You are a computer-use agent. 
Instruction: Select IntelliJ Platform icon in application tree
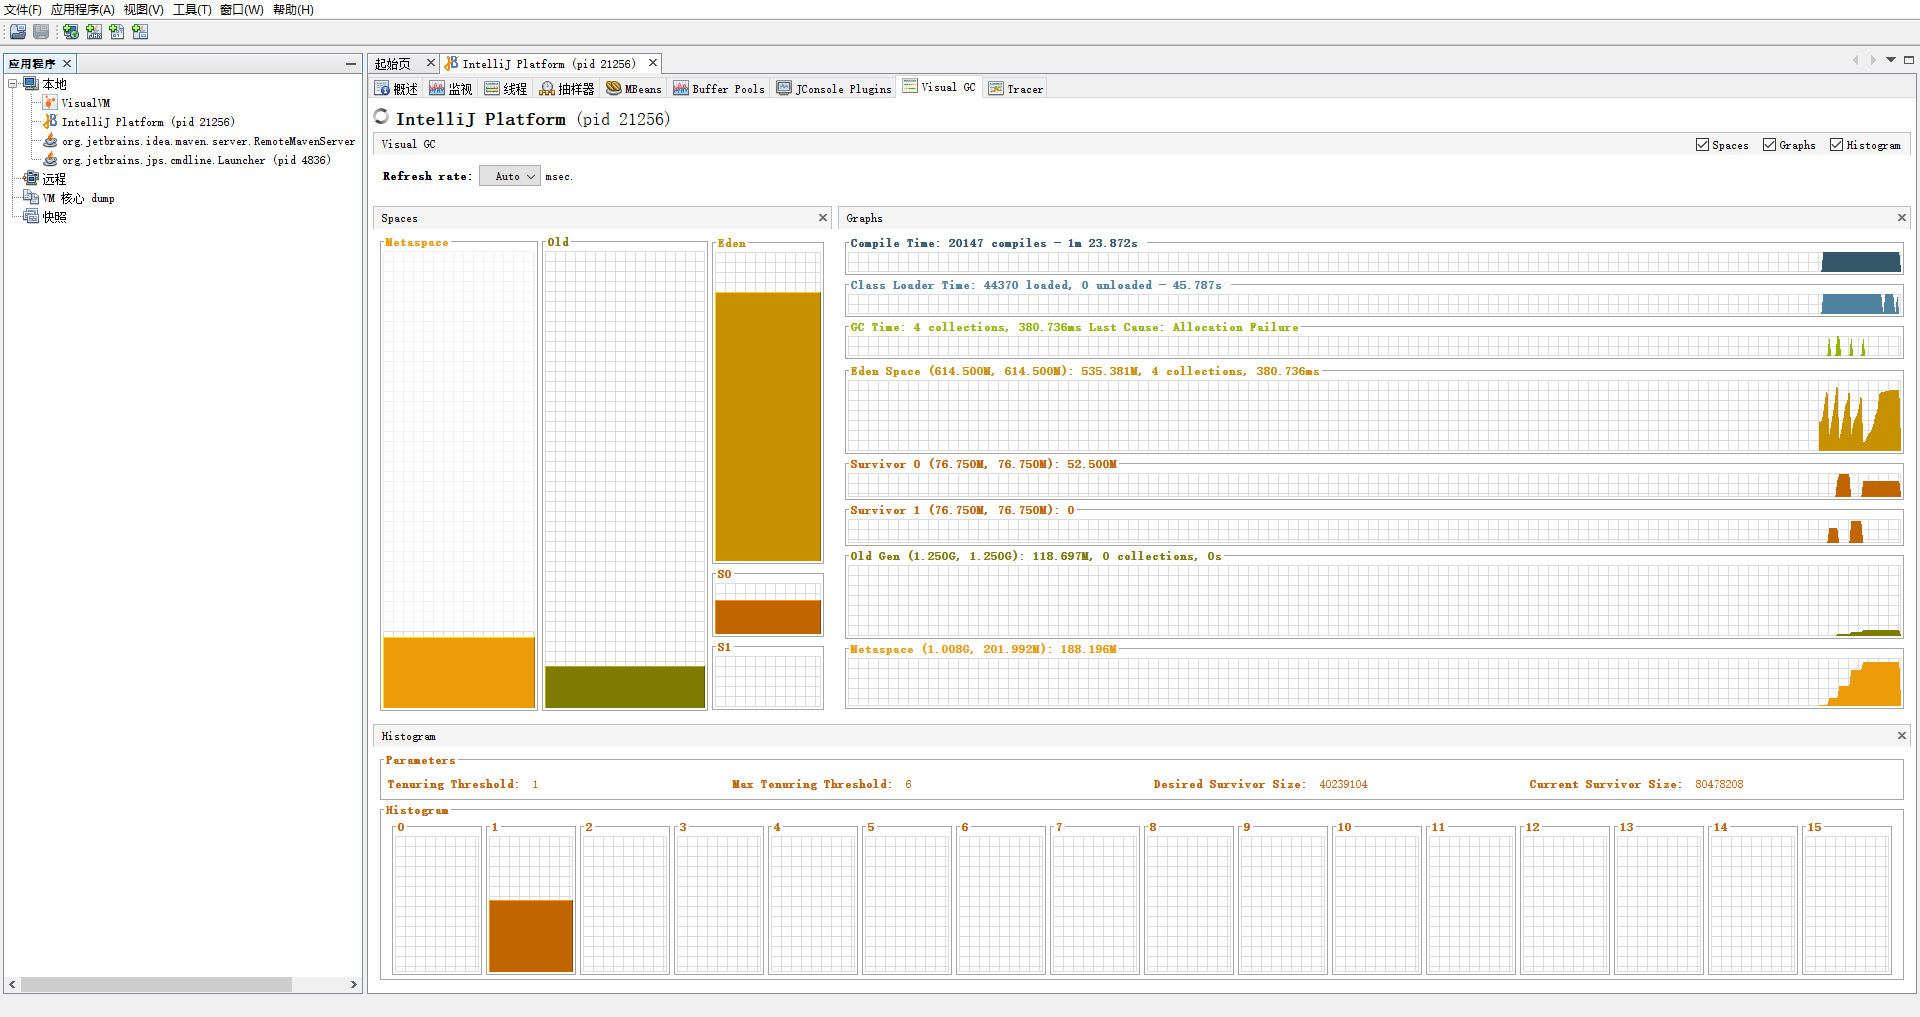pos(50,122)
